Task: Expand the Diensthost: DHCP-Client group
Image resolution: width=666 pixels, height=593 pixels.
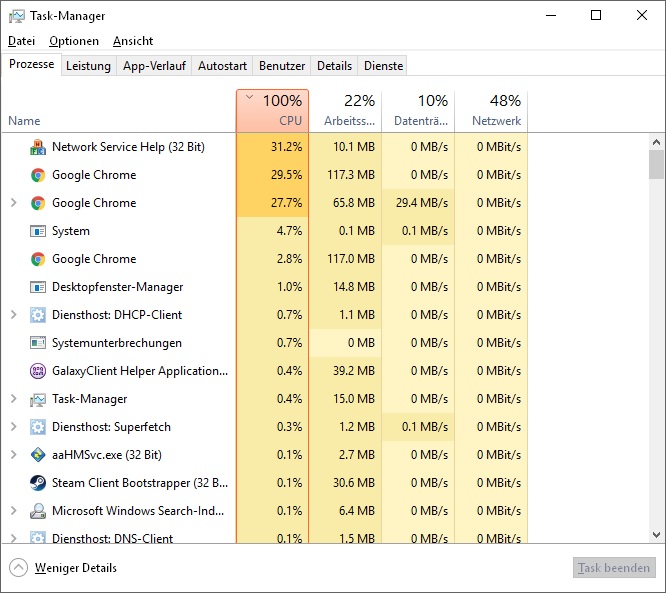Action: pyautogui.click(x=13, y=315)
